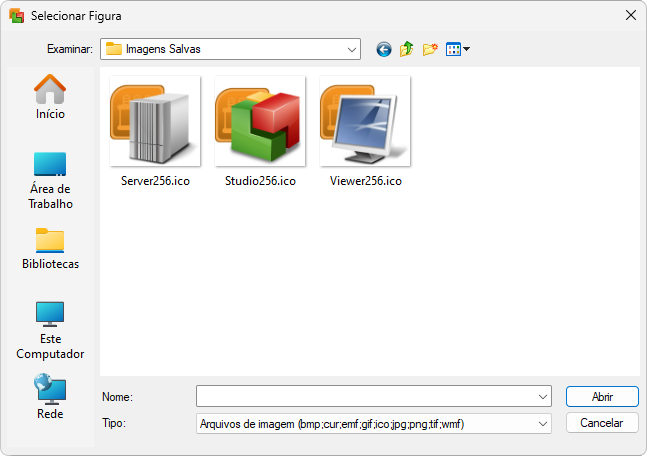This screenshot has height=456, width=647.
Task: Click the Up One Level folder icon
Action: pyautogui.click(x=406, y=49)
